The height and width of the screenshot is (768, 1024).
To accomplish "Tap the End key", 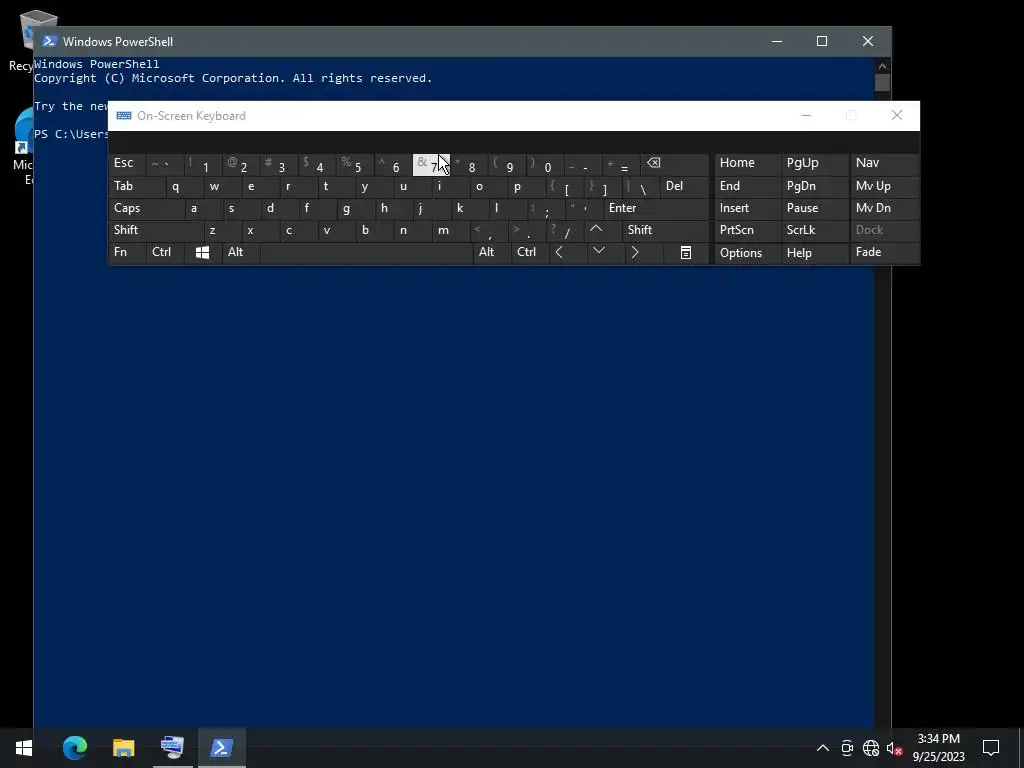I will click(x=746, y=186).
